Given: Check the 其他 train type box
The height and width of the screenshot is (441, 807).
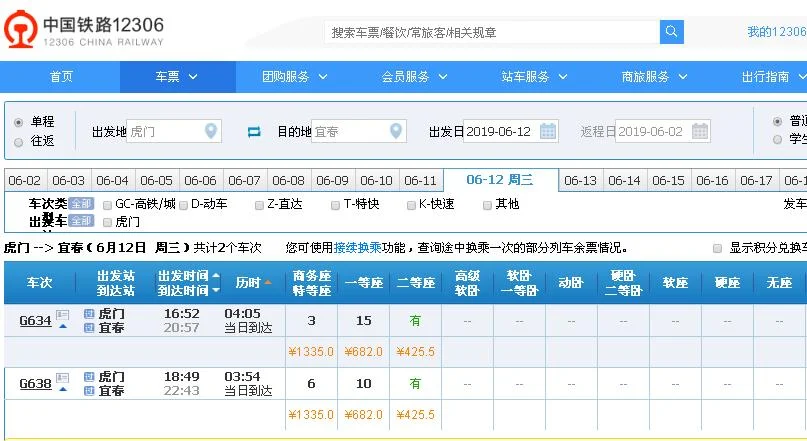Looking at the screenshot, I should point(487,205).
